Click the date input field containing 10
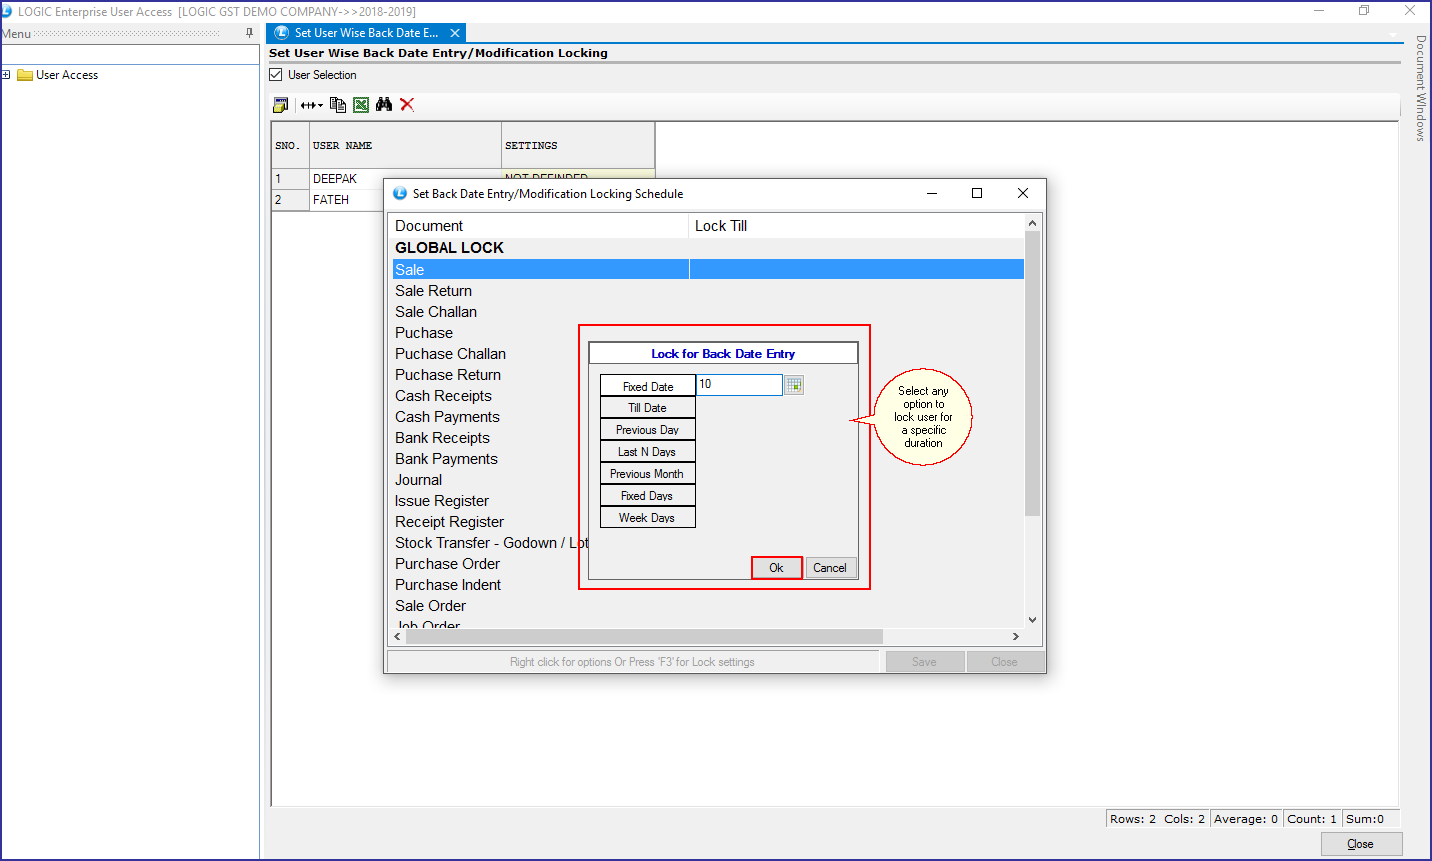This screenshot has width=1432, height=861. click(x=739, y=384)
